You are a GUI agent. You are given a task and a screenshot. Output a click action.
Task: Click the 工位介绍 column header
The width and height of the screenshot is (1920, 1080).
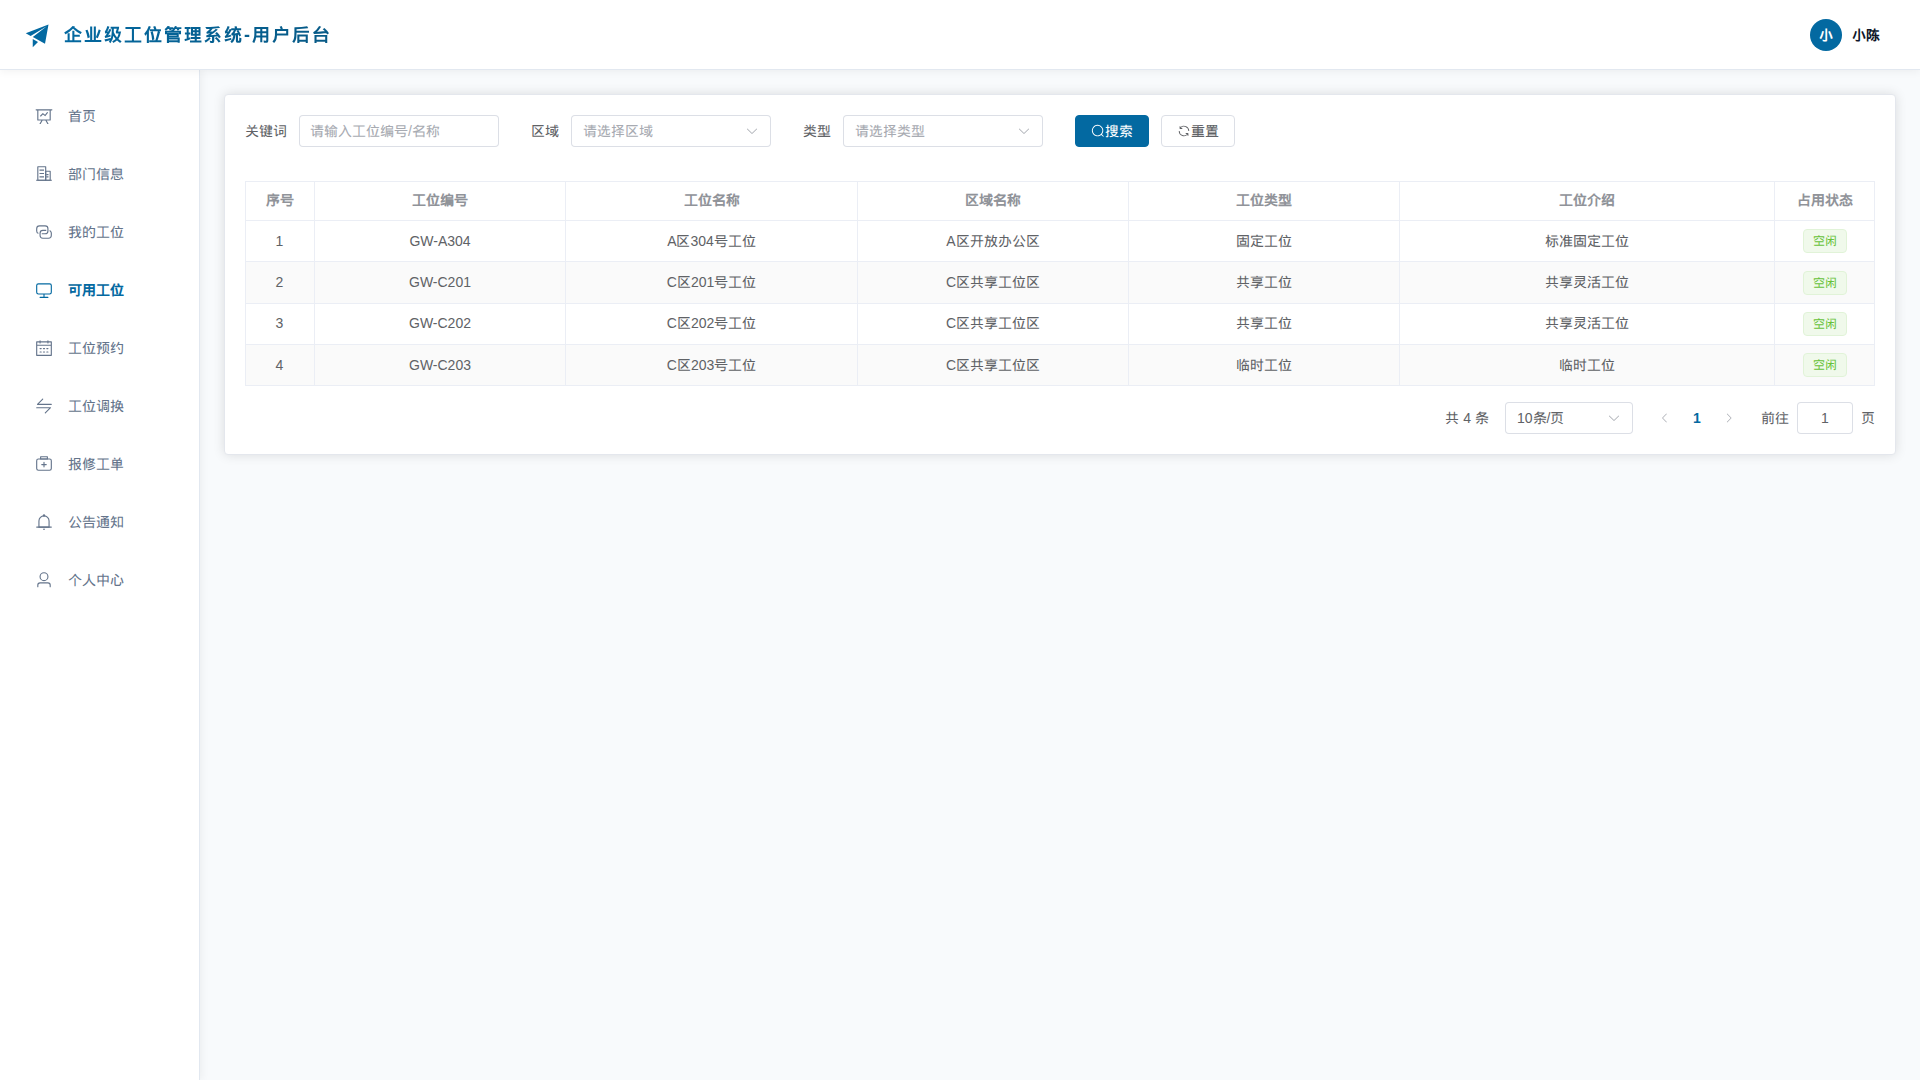tap(1587, 200)
